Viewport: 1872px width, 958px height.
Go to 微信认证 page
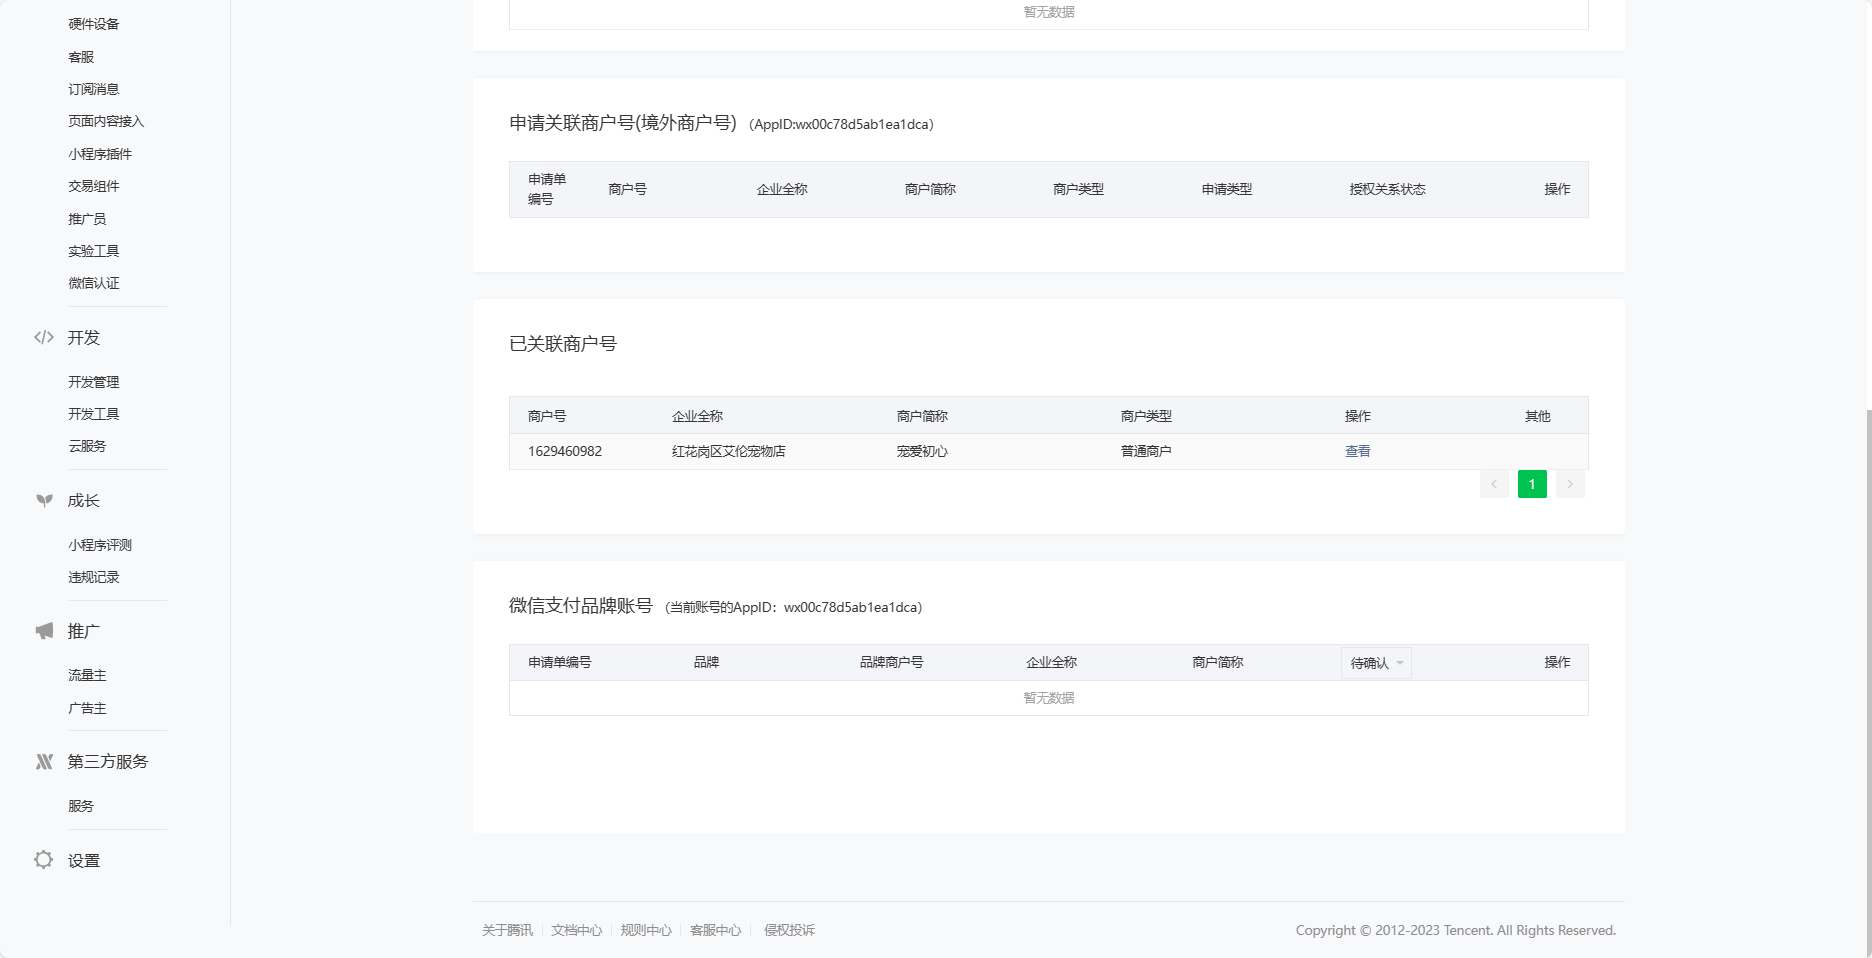(x=94, y=283)
